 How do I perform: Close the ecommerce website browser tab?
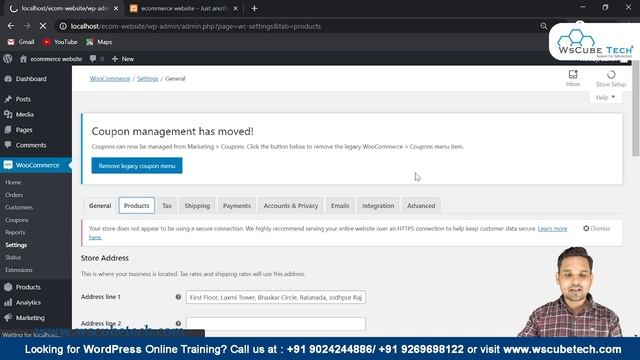coord(236,8)
